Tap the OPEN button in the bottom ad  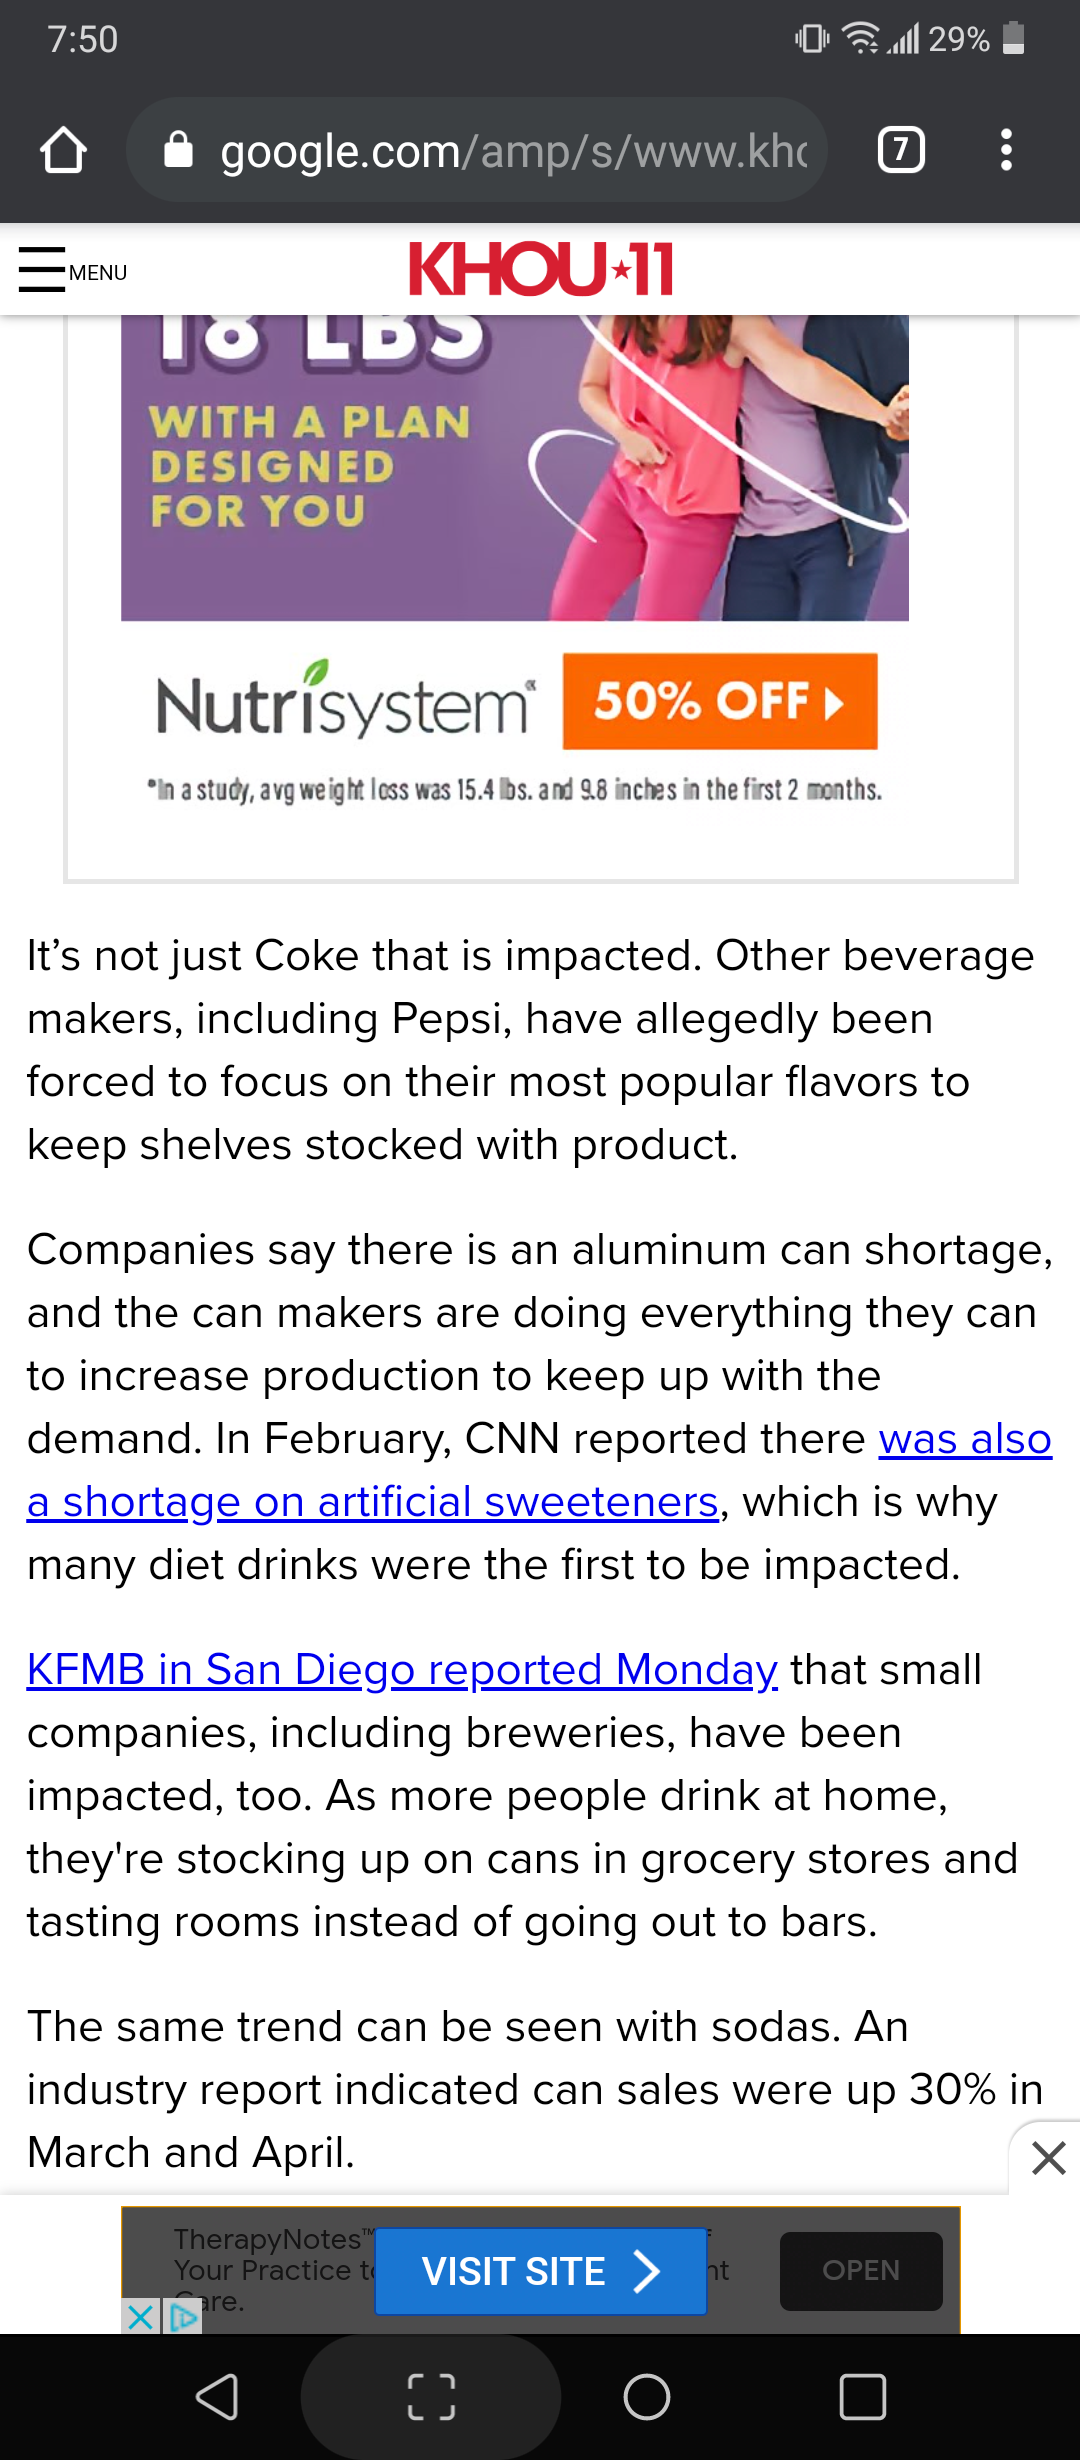[860, 2270]
